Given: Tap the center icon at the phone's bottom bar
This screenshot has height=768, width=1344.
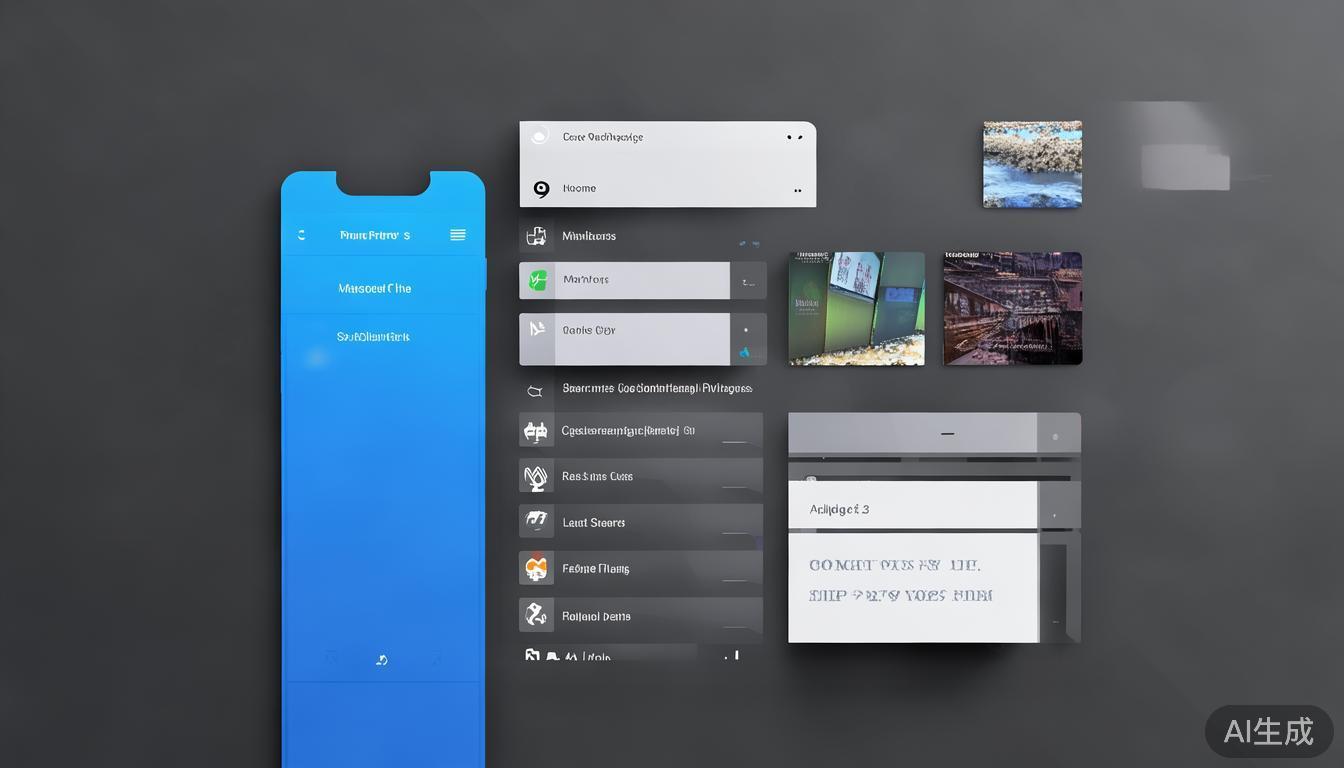Looking at the screenshot, I should point(381,659).
